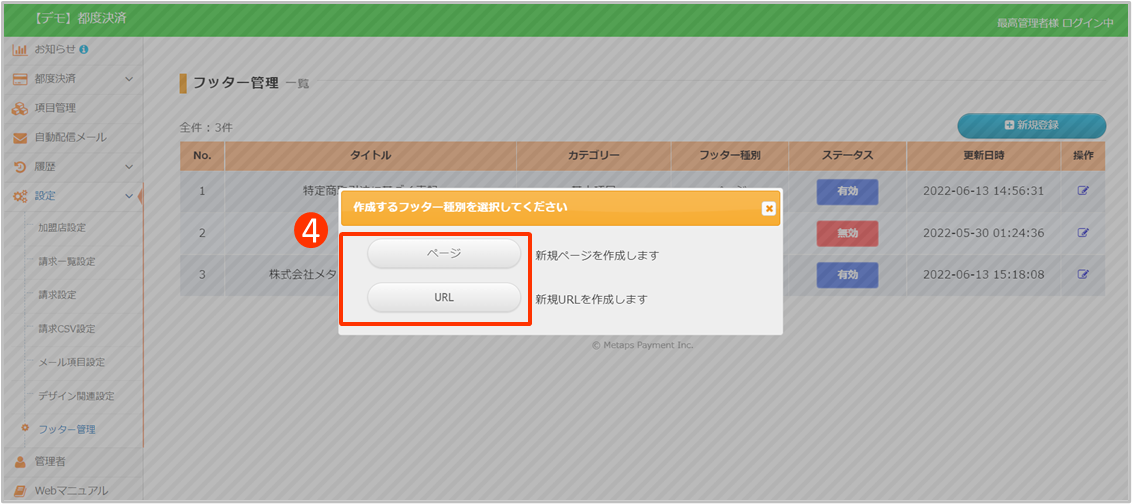This screenshot has height=504, width=1132.
Task: Expand the 都度決済 sidebar menu chevron
Action: (129, 79)
